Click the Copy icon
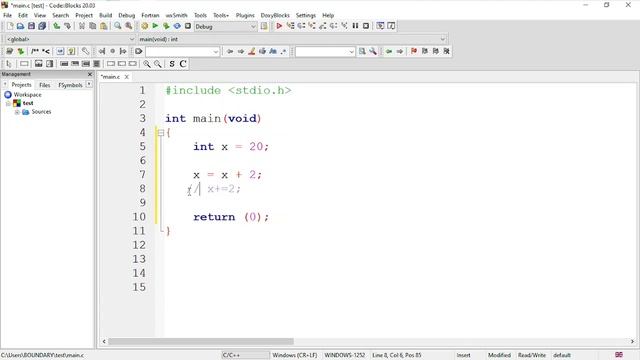The height and width of the screenshot is (360, 640). point(93,26)
